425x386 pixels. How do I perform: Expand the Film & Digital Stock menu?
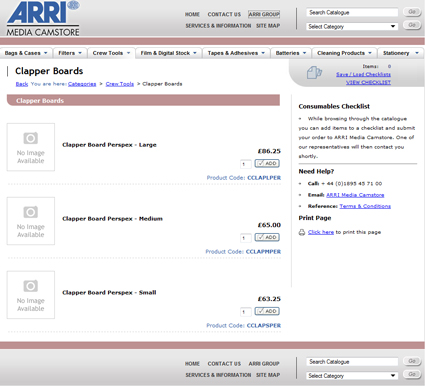coord(169,53)
